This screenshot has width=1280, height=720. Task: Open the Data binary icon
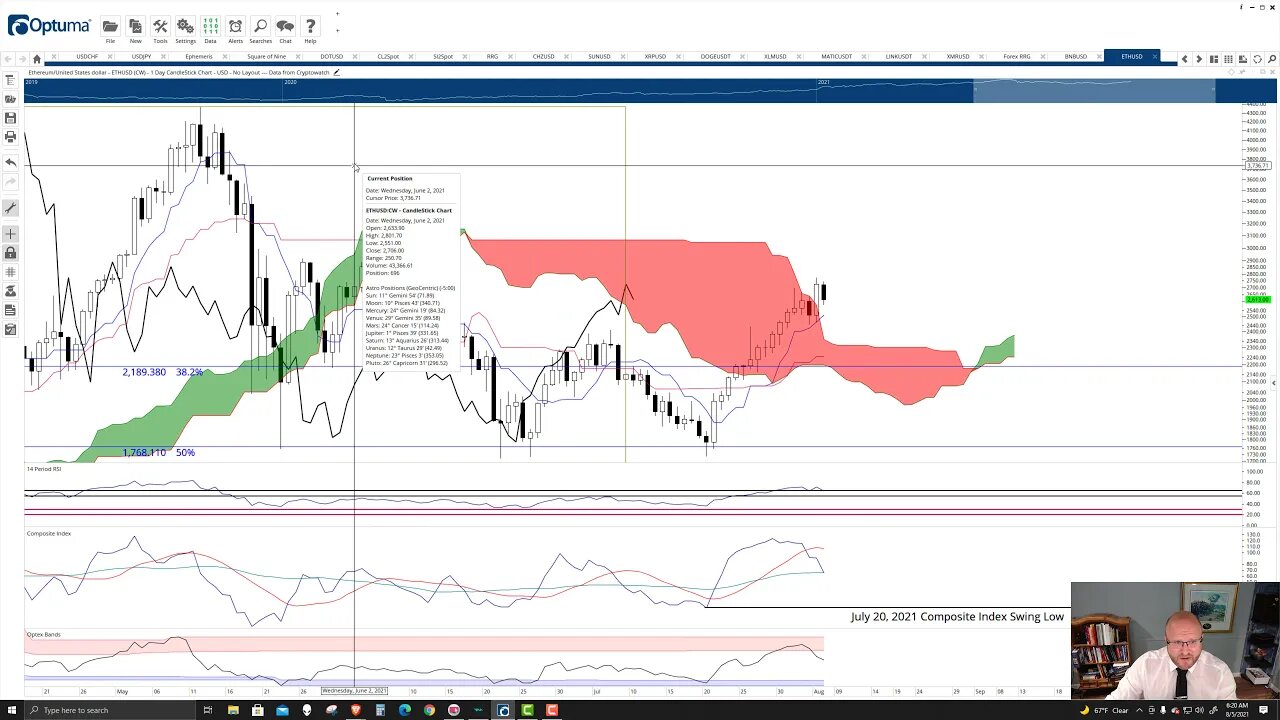coord(210,26)
